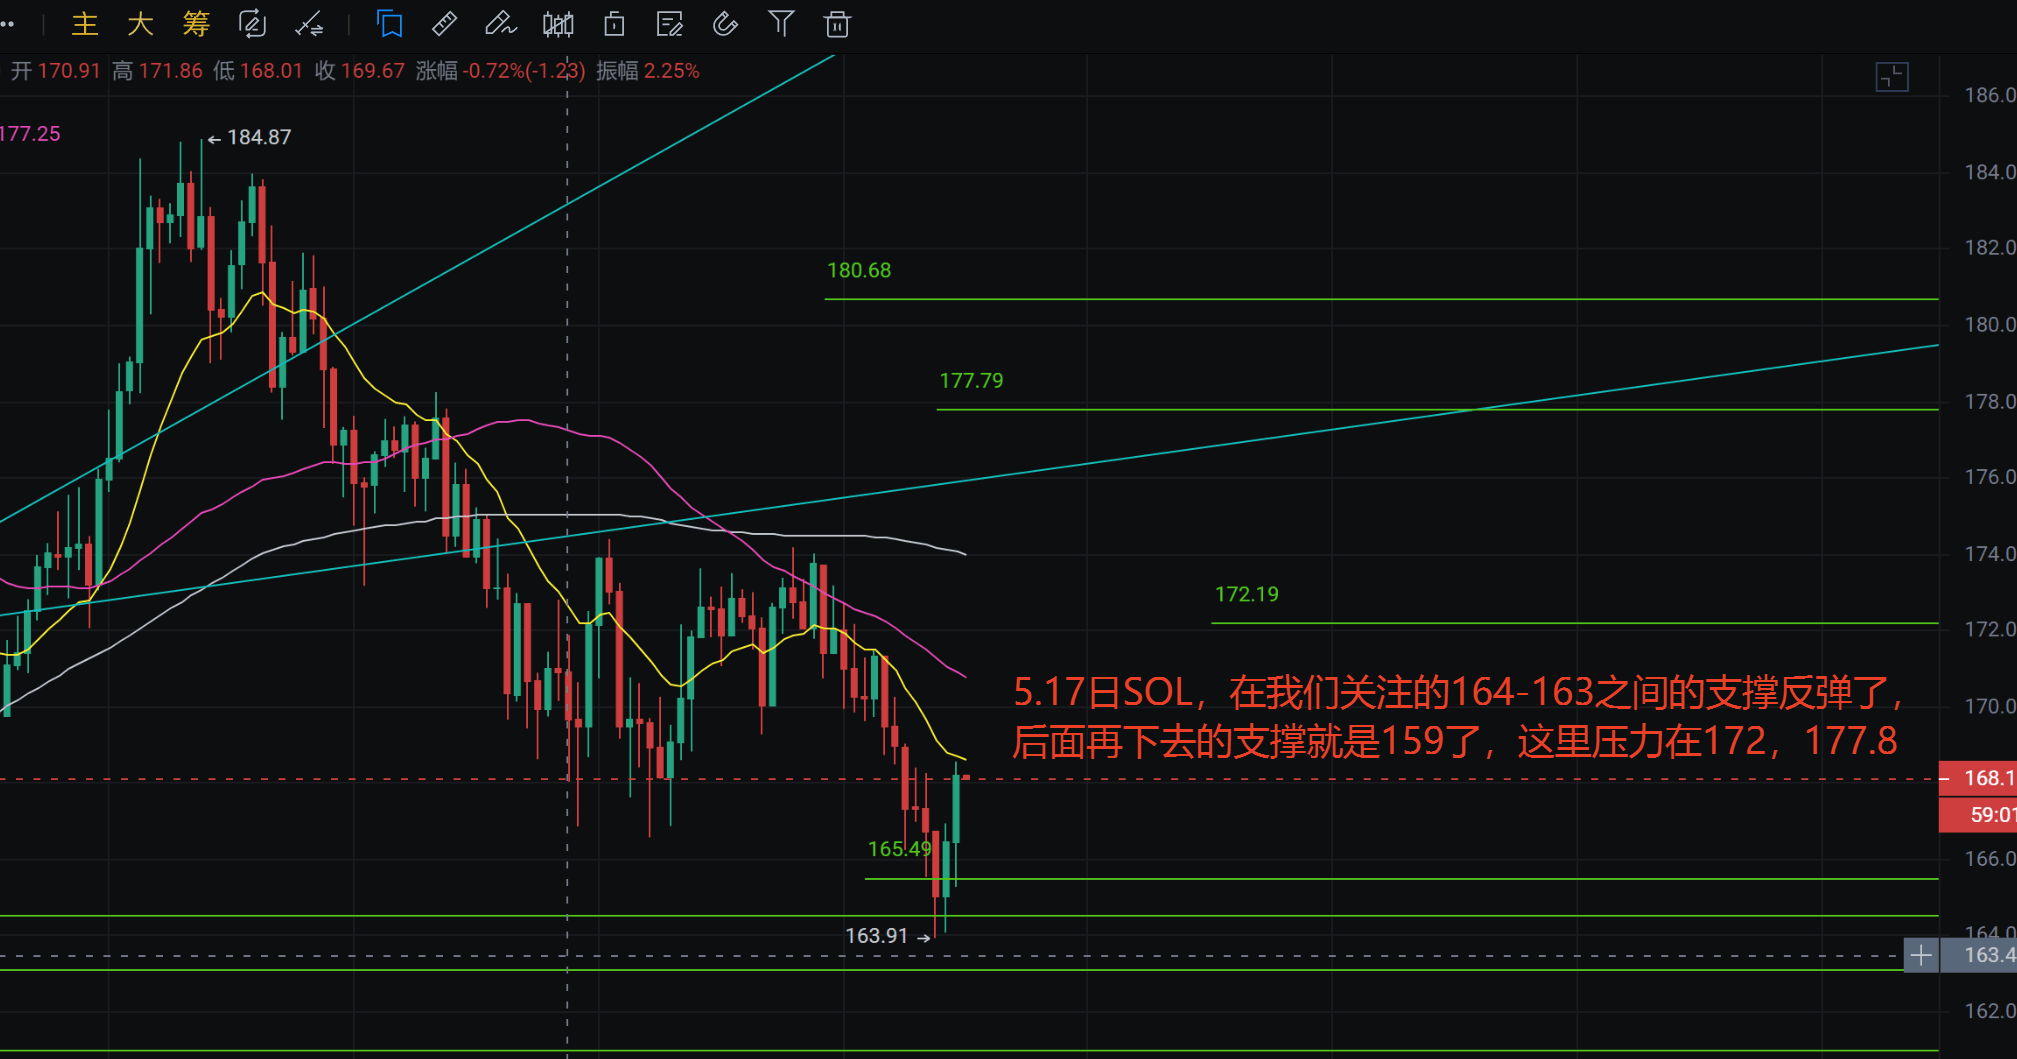This screenshot has width=2017, height=1059.
Task: Click the 162.0 price axis label
Action: (x=1990, y=1011)
